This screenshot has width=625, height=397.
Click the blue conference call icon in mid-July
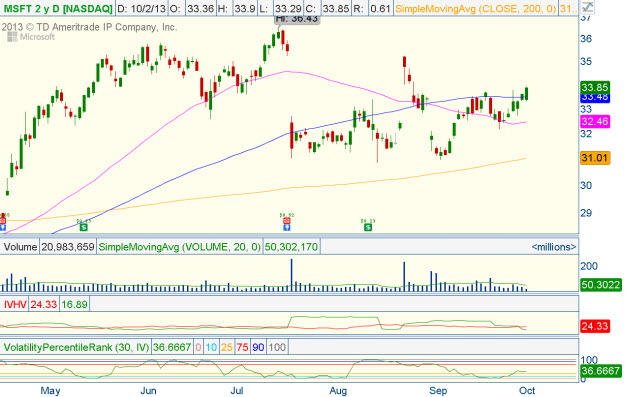coord(286,228)
